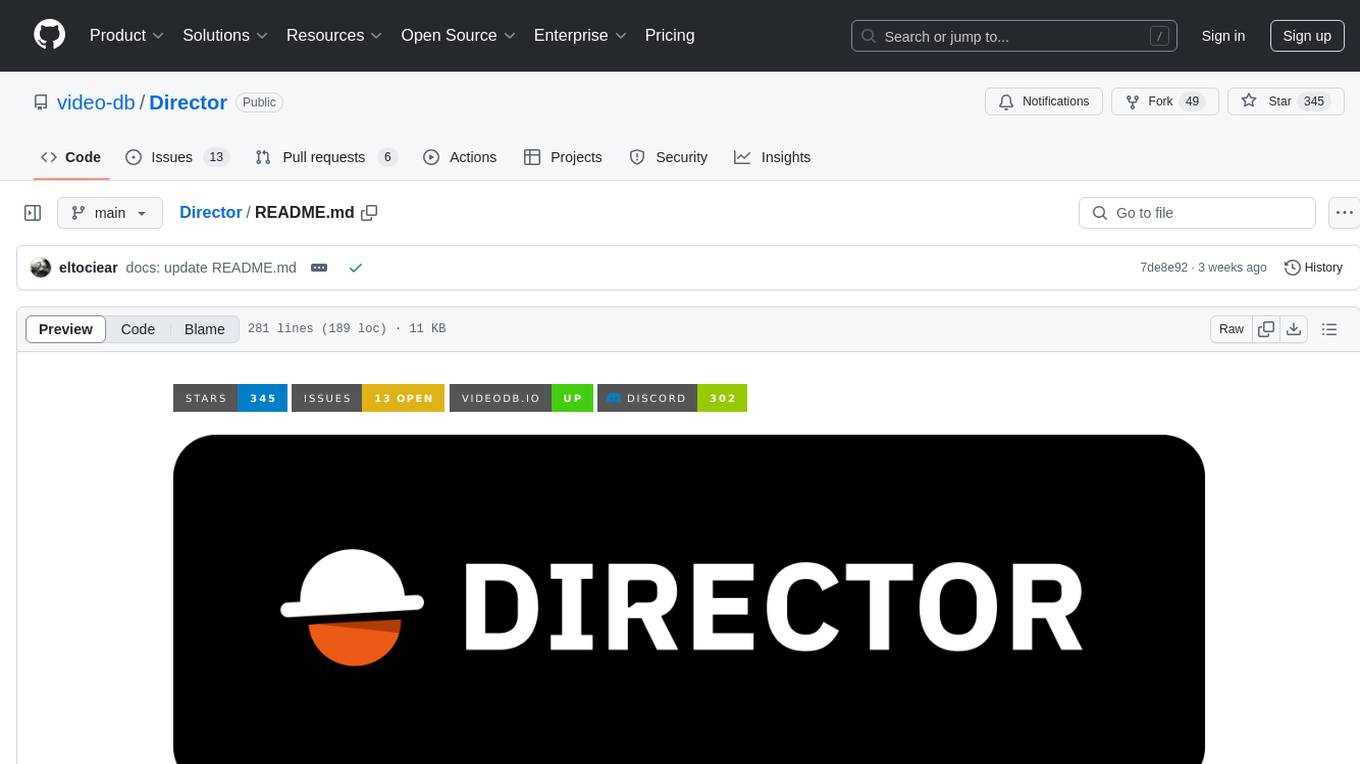Open the Director banner image
This screenshot has width=1360, height=764.
(x=689, y=600)
